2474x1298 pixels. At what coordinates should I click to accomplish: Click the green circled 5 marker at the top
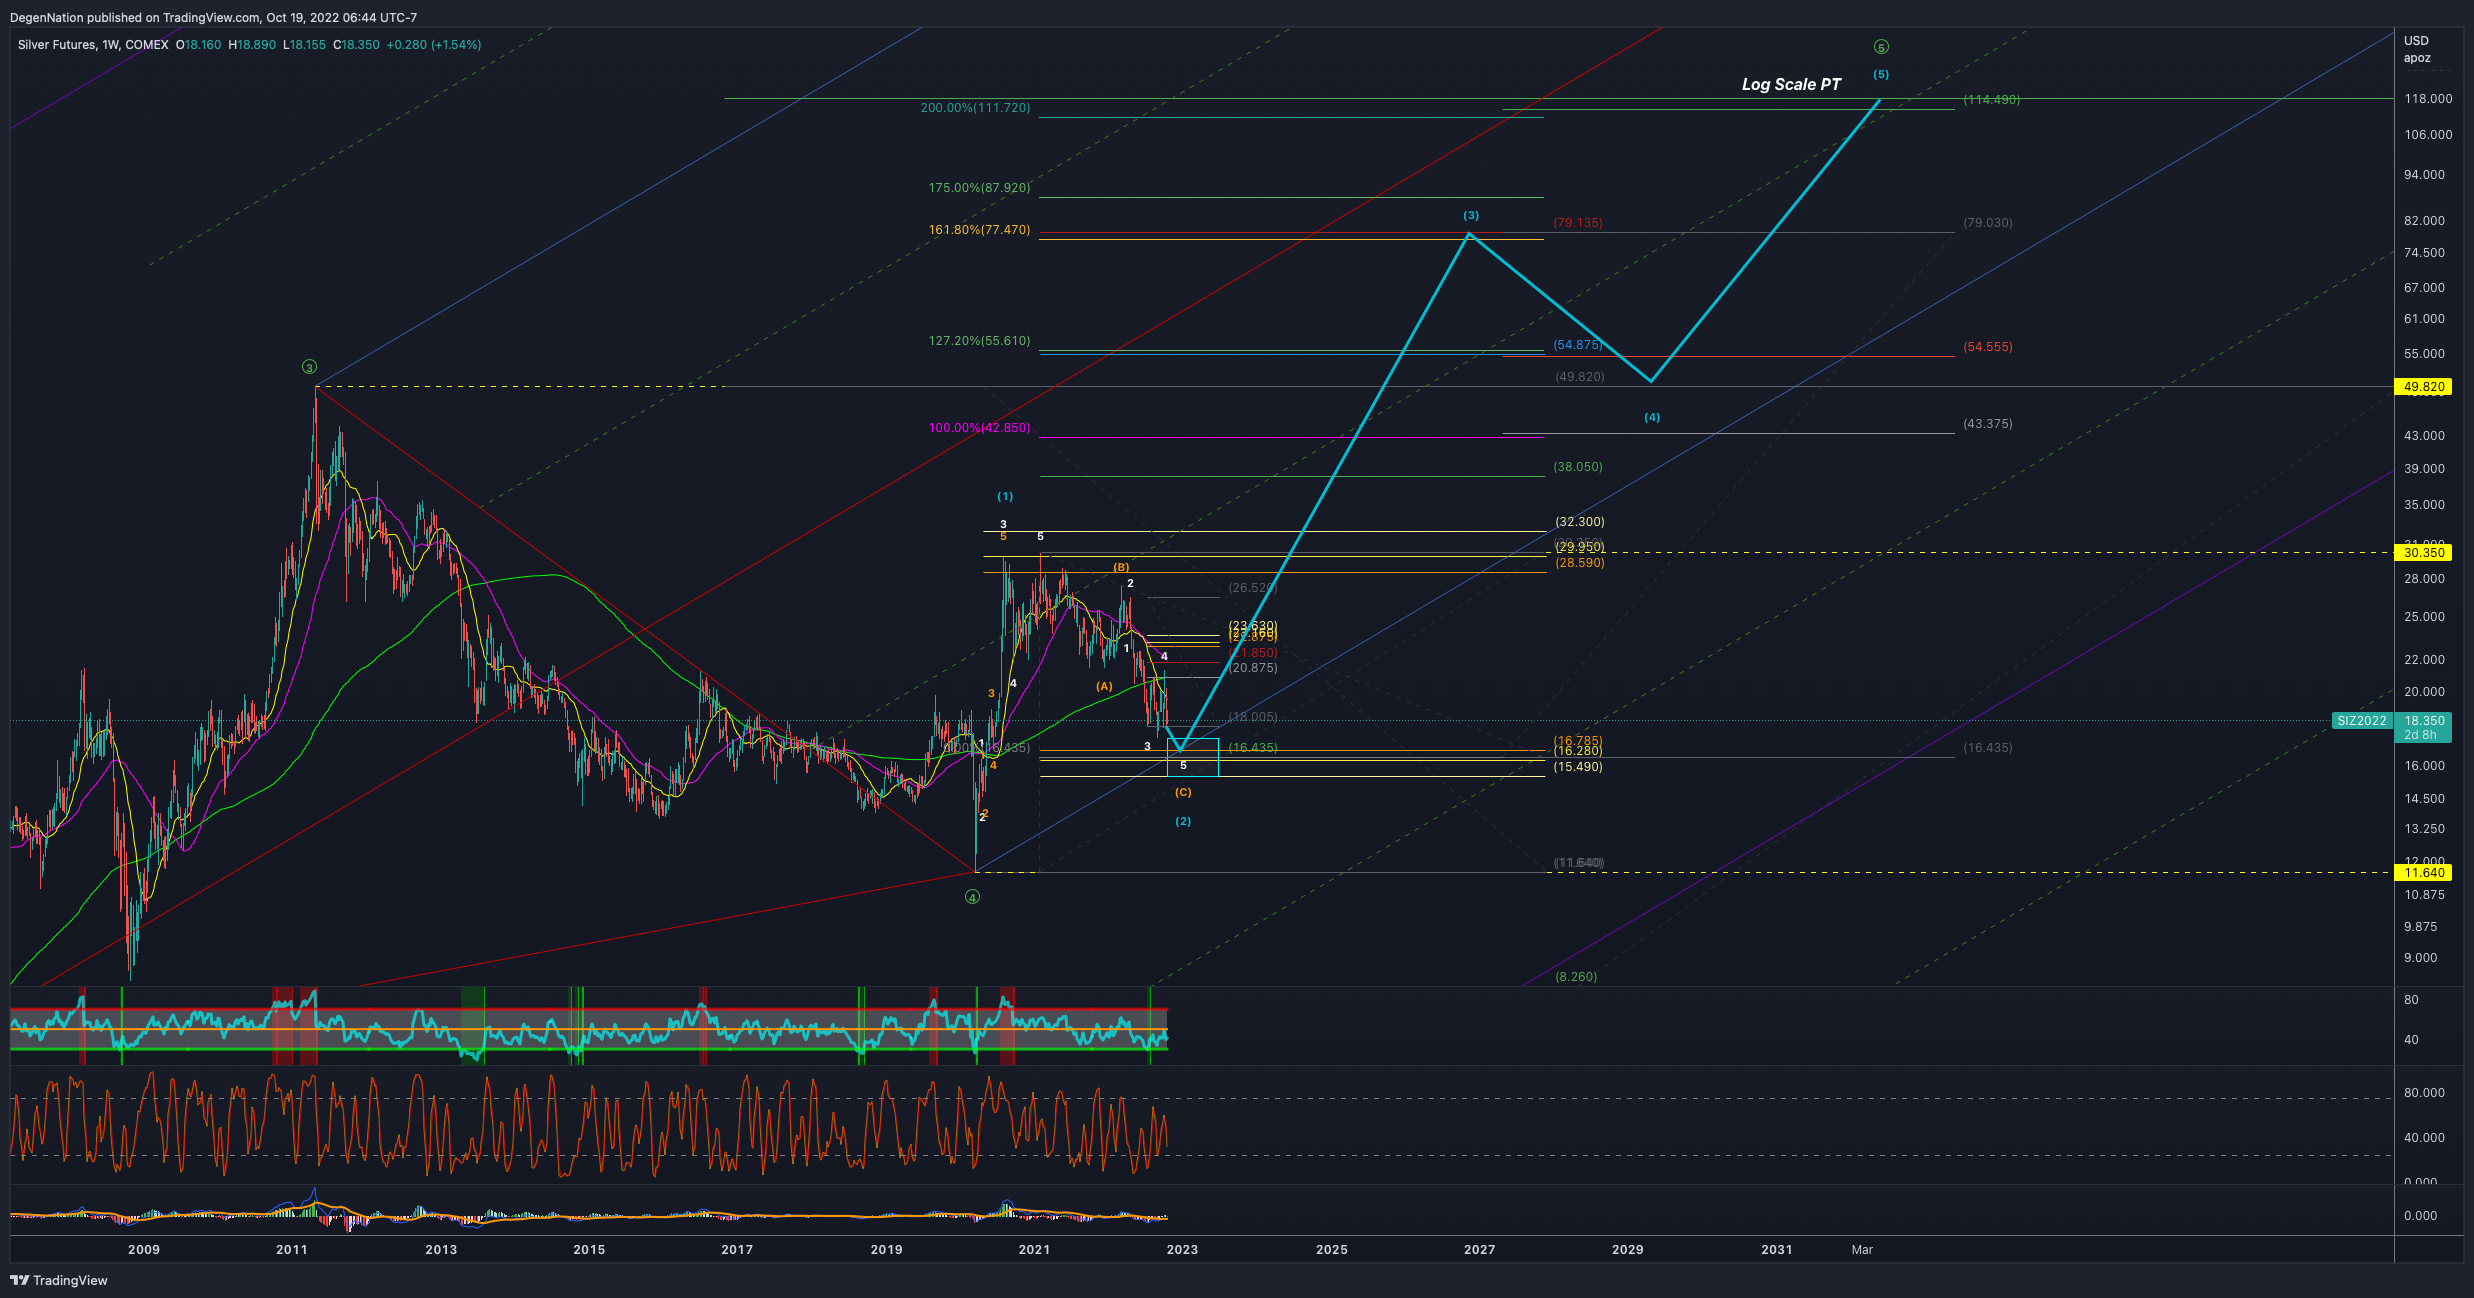point(1881,47)
